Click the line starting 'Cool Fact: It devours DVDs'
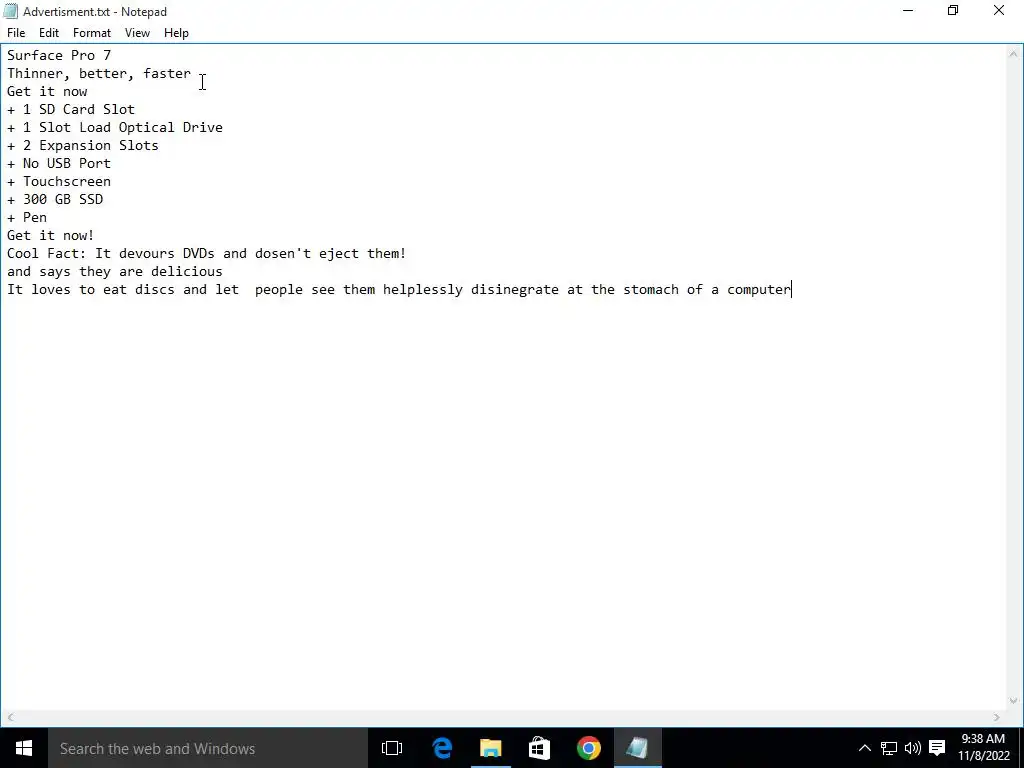This screenshot has width=1024, height=768. point(206,253)
